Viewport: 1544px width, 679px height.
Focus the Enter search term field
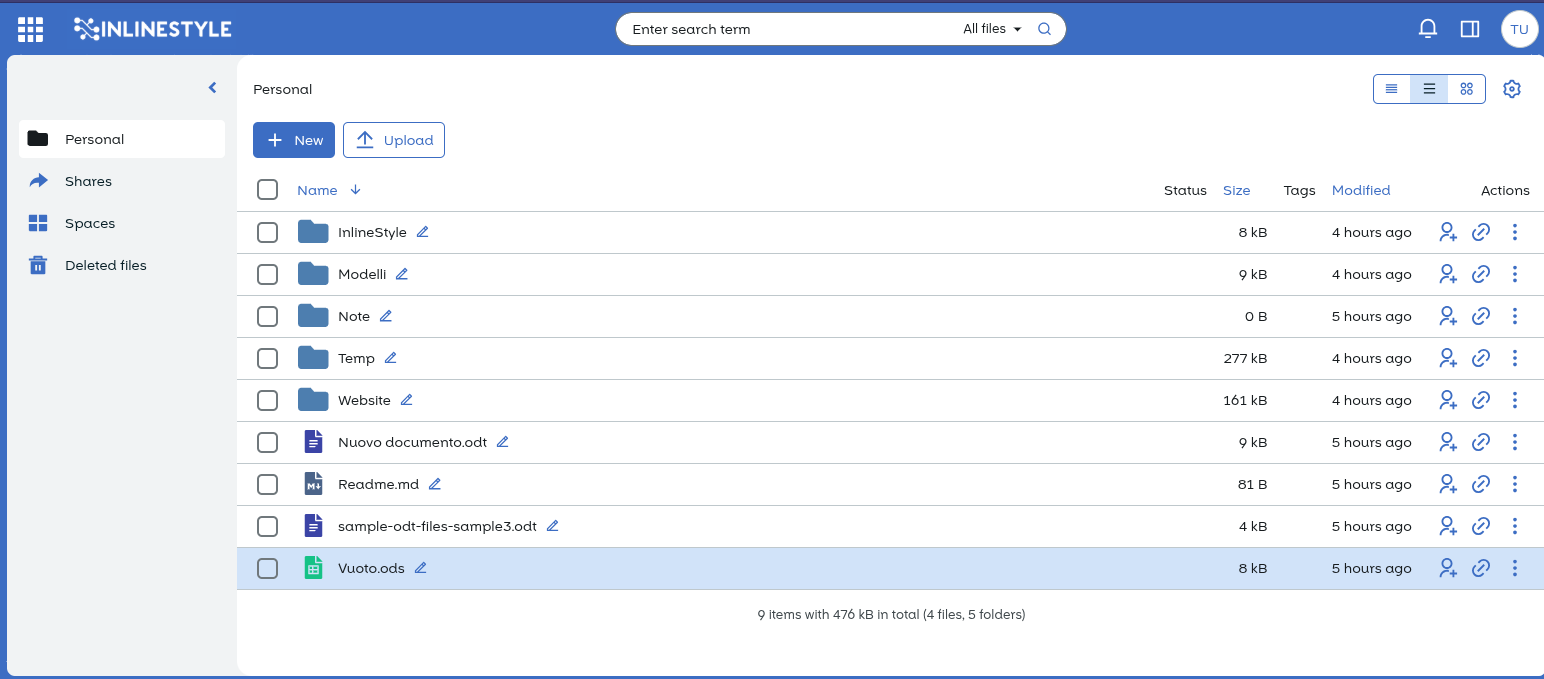click(x=790, y=29)
